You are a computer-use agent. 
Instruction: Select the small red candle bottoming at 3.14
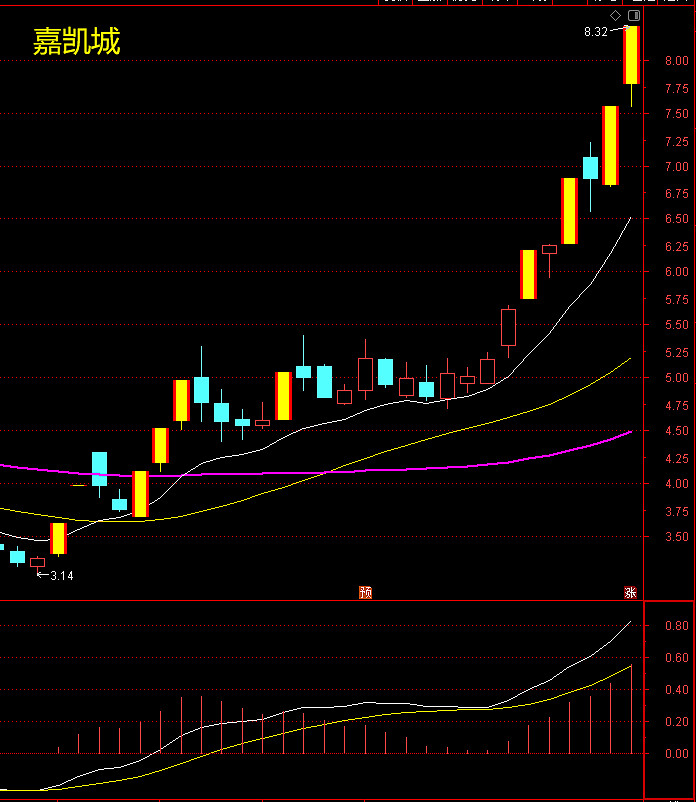coord(37,563)
